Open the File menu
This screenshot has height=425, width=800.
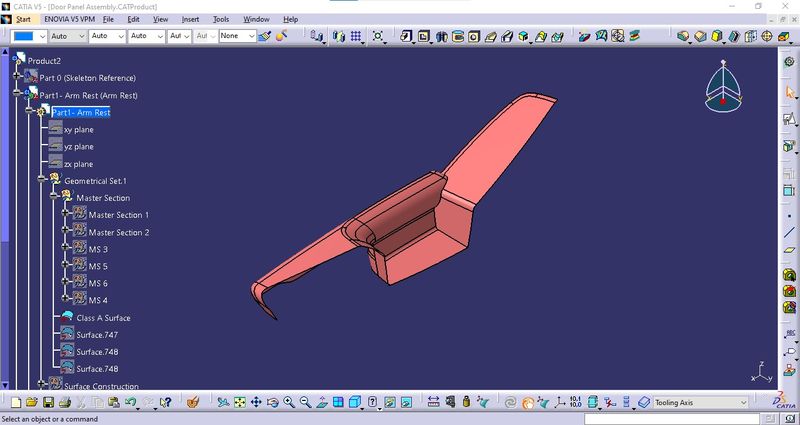(108, 19)
